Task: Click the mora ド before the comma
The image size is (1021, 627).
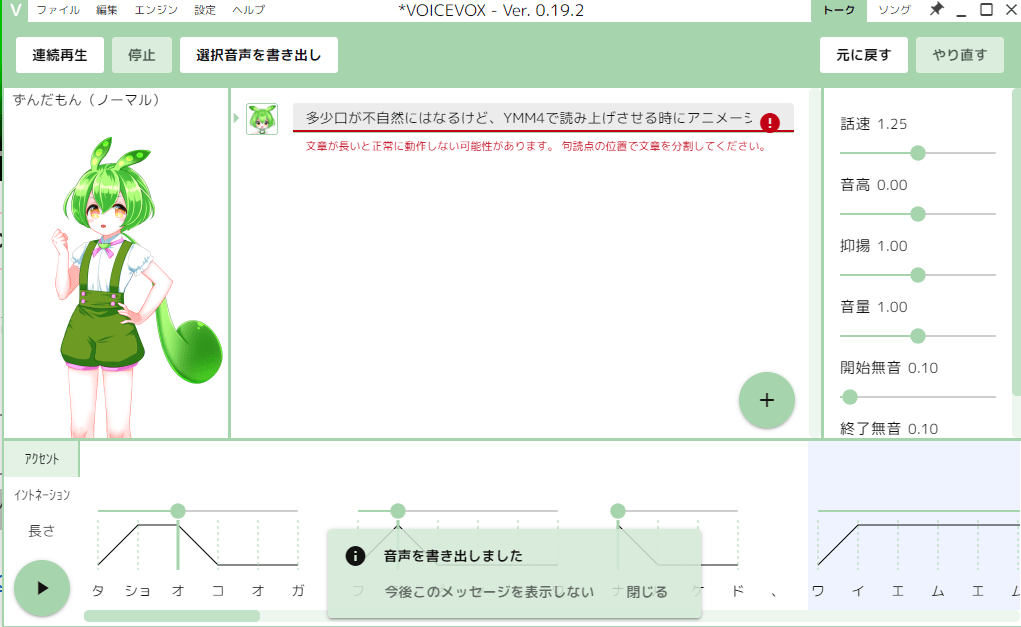Action: [738, 591]
